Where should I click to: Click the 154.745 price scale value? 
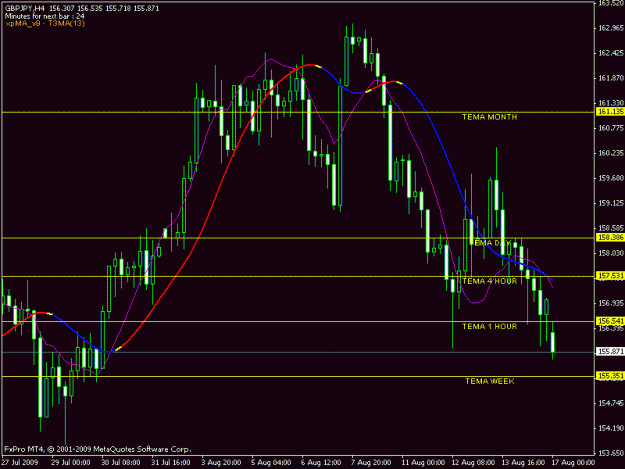click(x=611, y=403)
